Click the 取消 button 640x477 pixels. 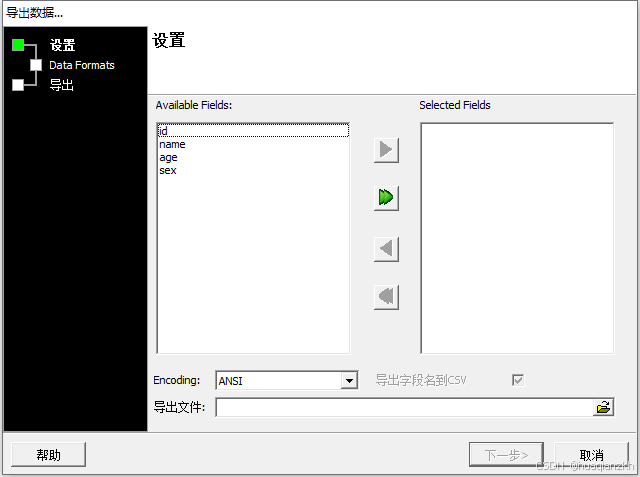point(591,455)
